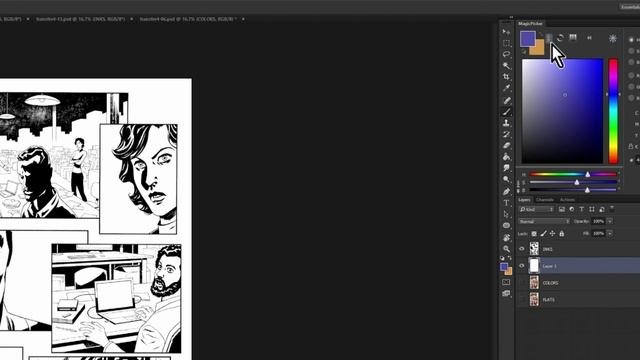Switch to the INKS document tab
The image size is (640, 360).
pos(80,19)
